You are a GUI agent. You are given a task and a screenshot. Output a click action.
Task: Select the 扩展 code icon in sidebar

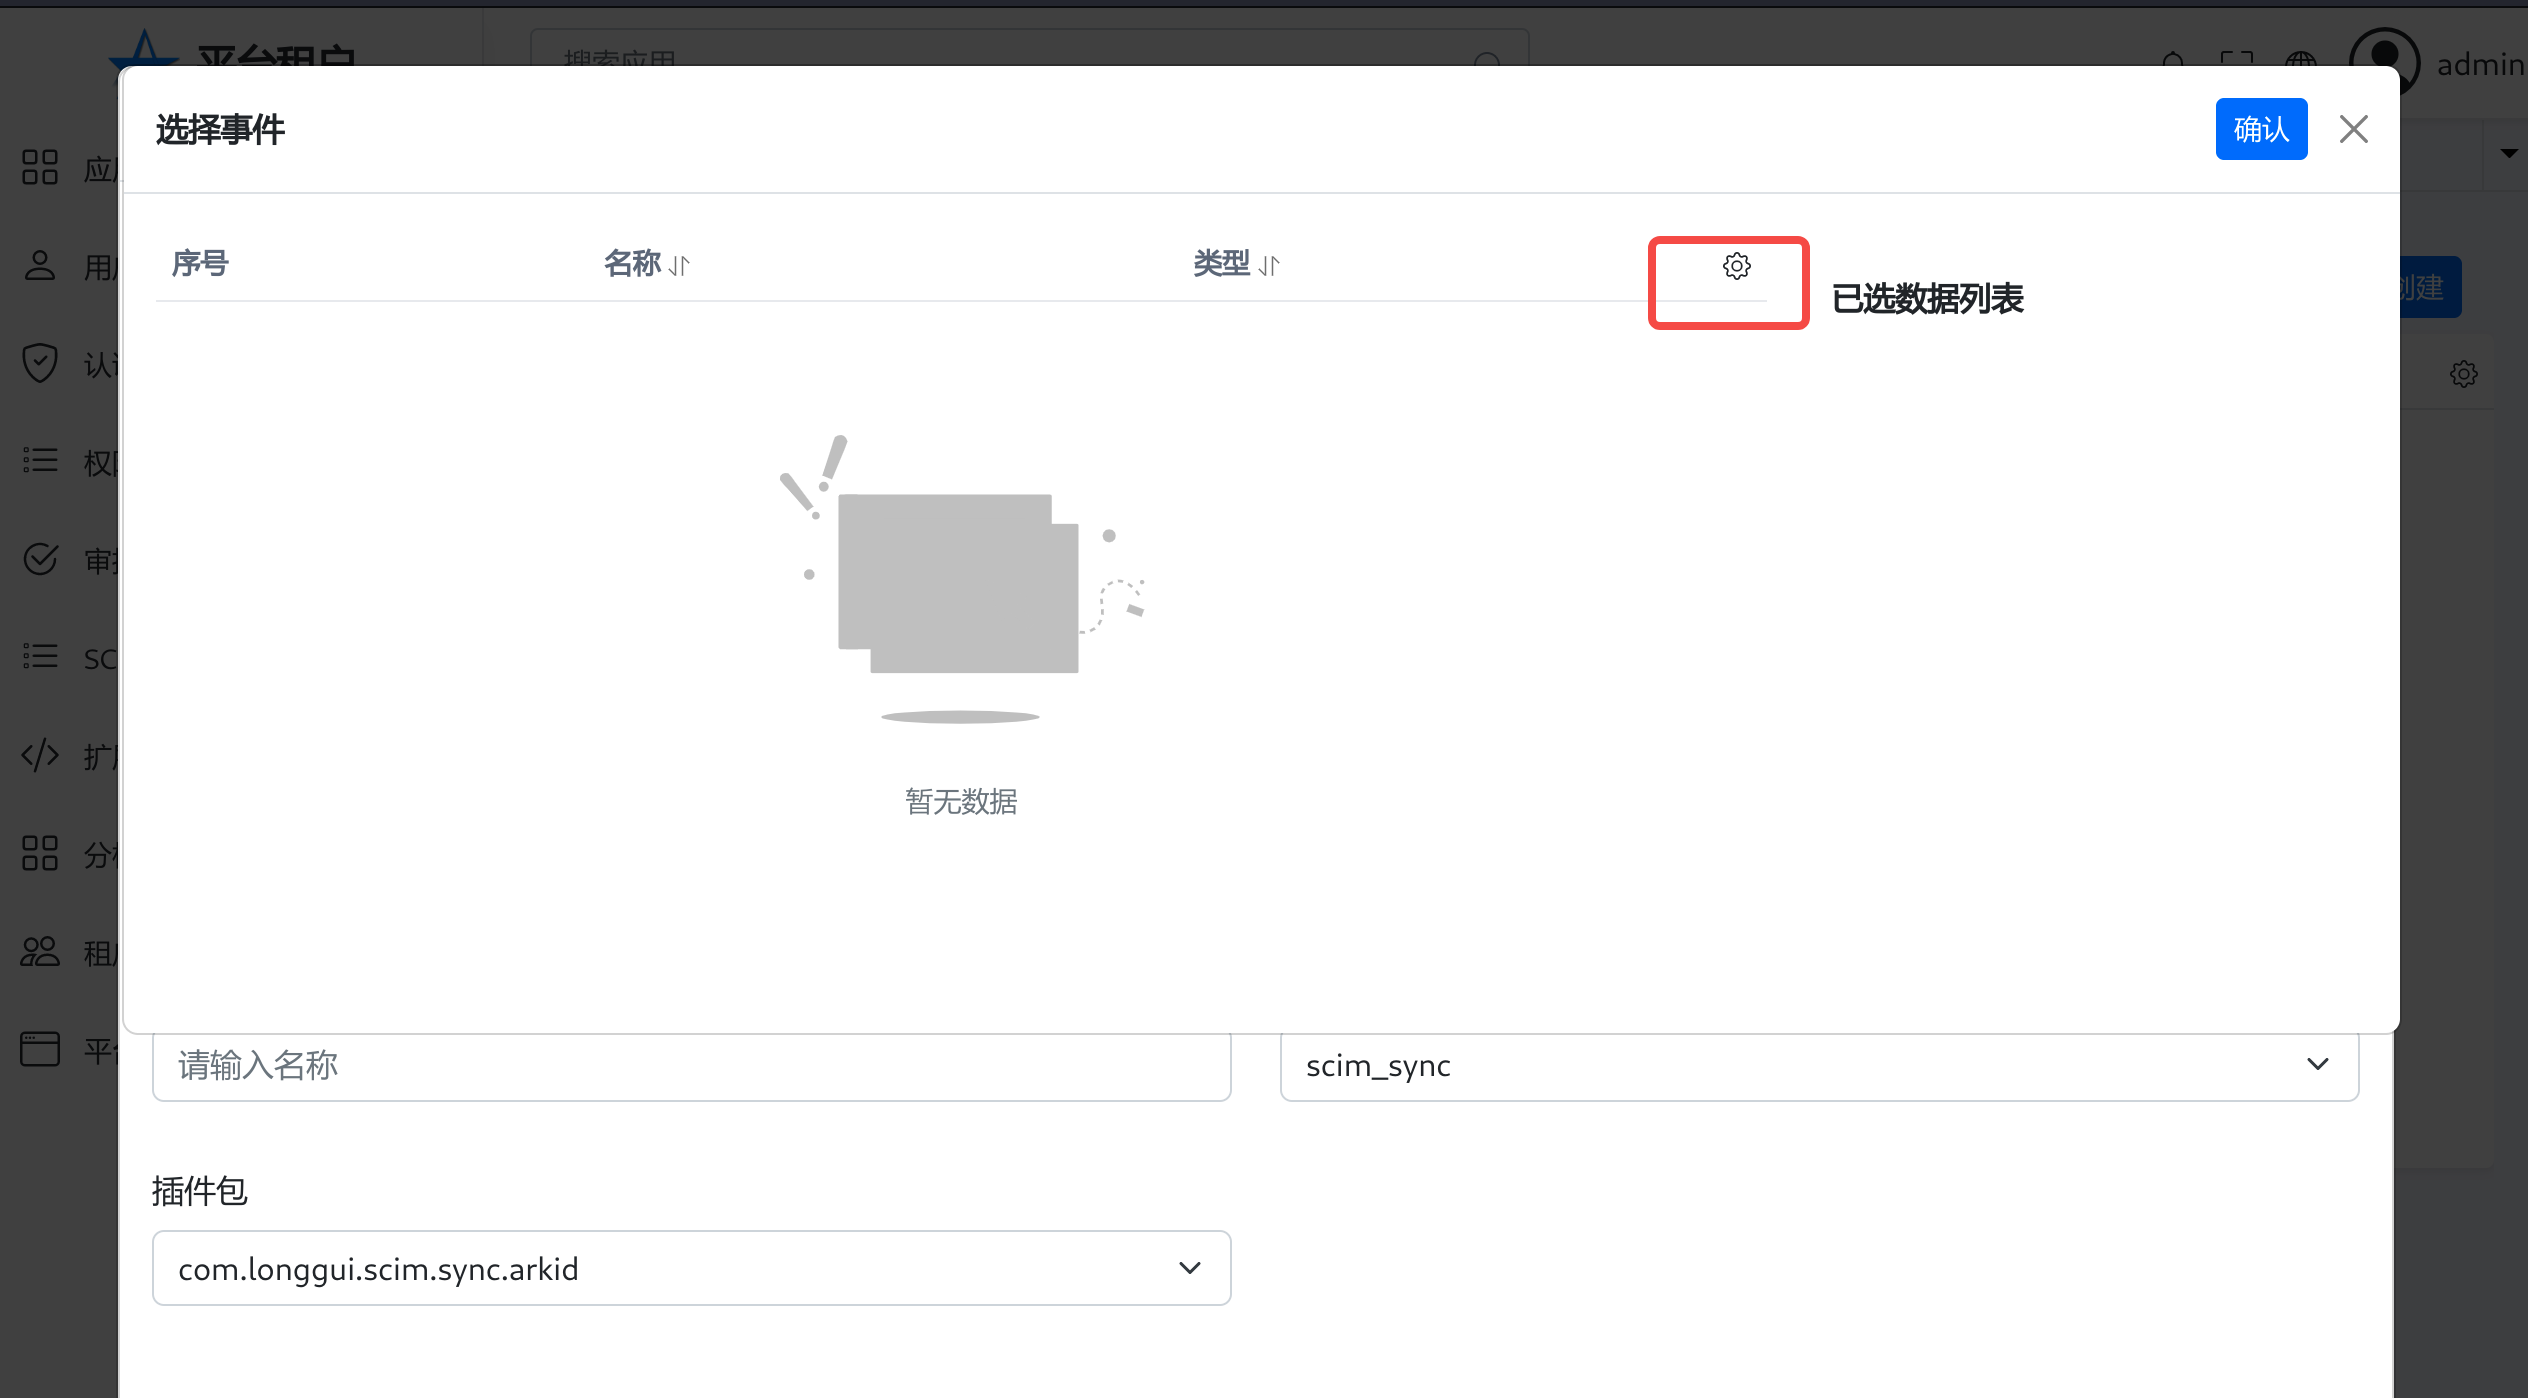pos(40,755)
